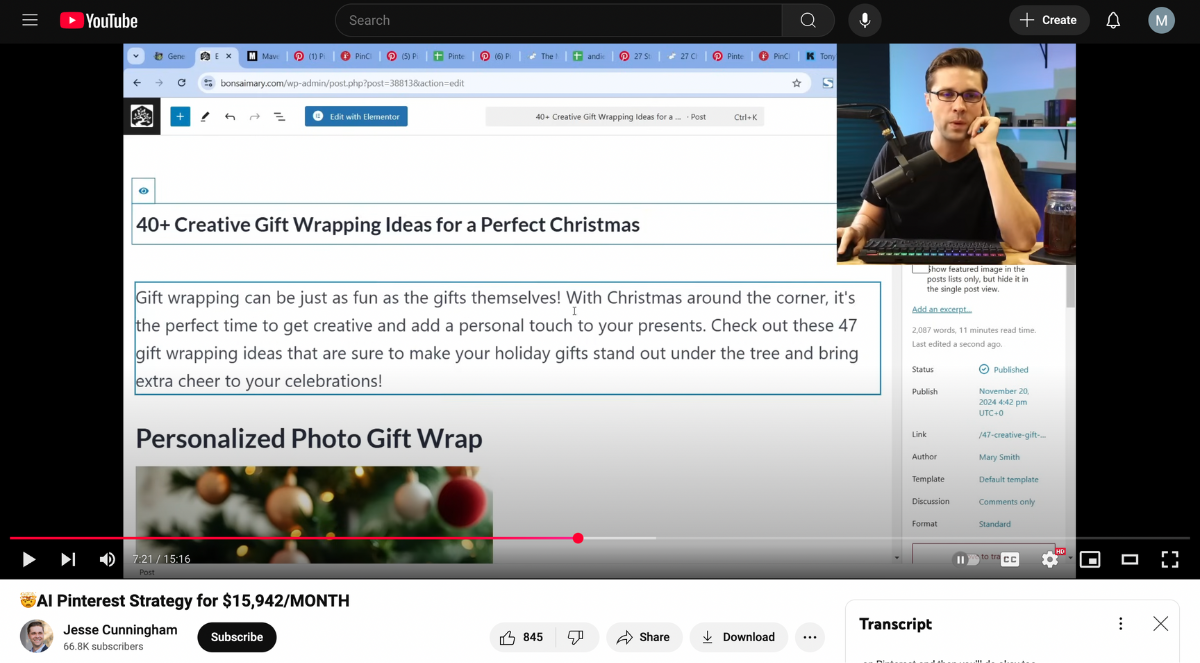Open WordPress document overview list icon

click(x=279, y=116)
